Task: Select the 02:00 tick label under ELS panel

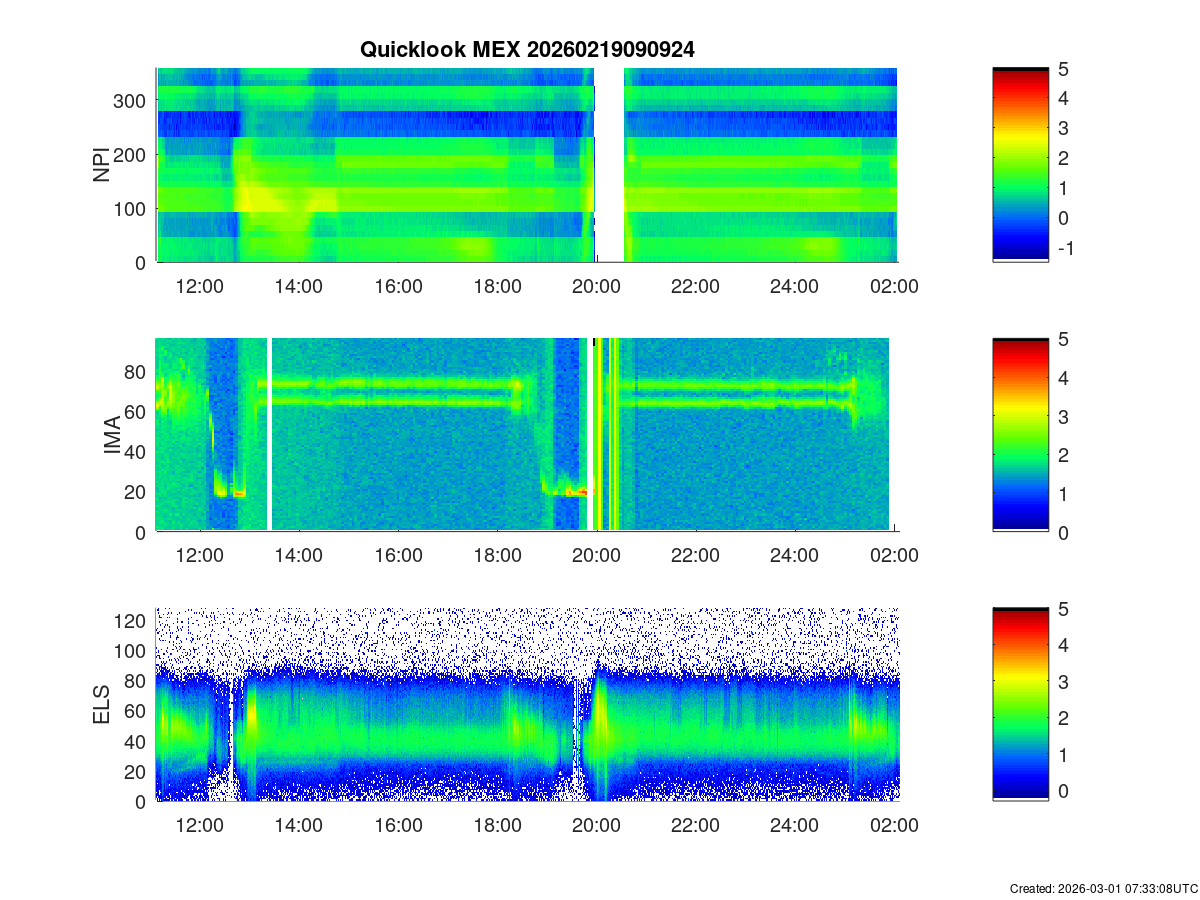Action: coord(894,826)
